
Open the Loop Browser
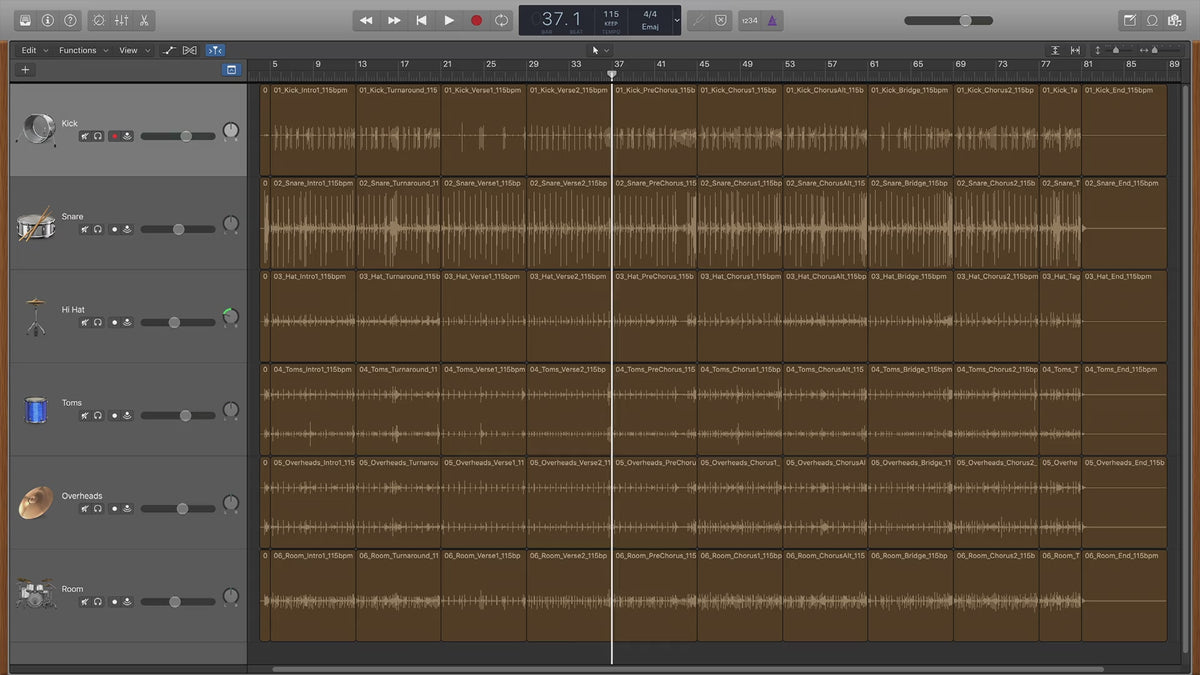pyautogui.click(x=1152, y=20)
